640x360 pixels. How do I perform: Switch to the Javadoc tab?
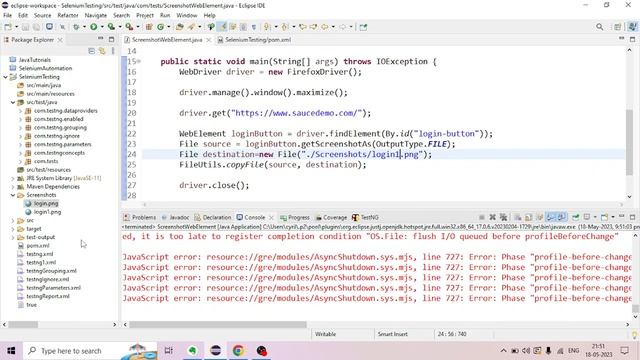[x=175, y=218]
